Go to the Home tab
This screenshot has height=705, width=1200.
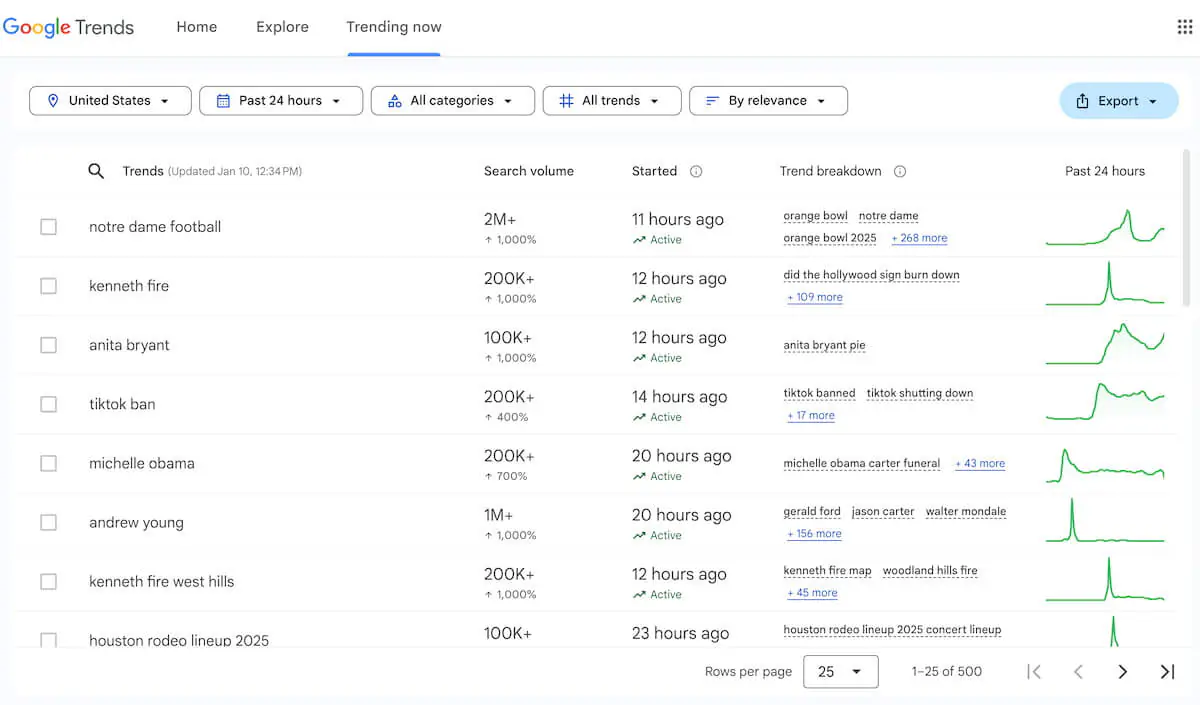coord(196,27)
